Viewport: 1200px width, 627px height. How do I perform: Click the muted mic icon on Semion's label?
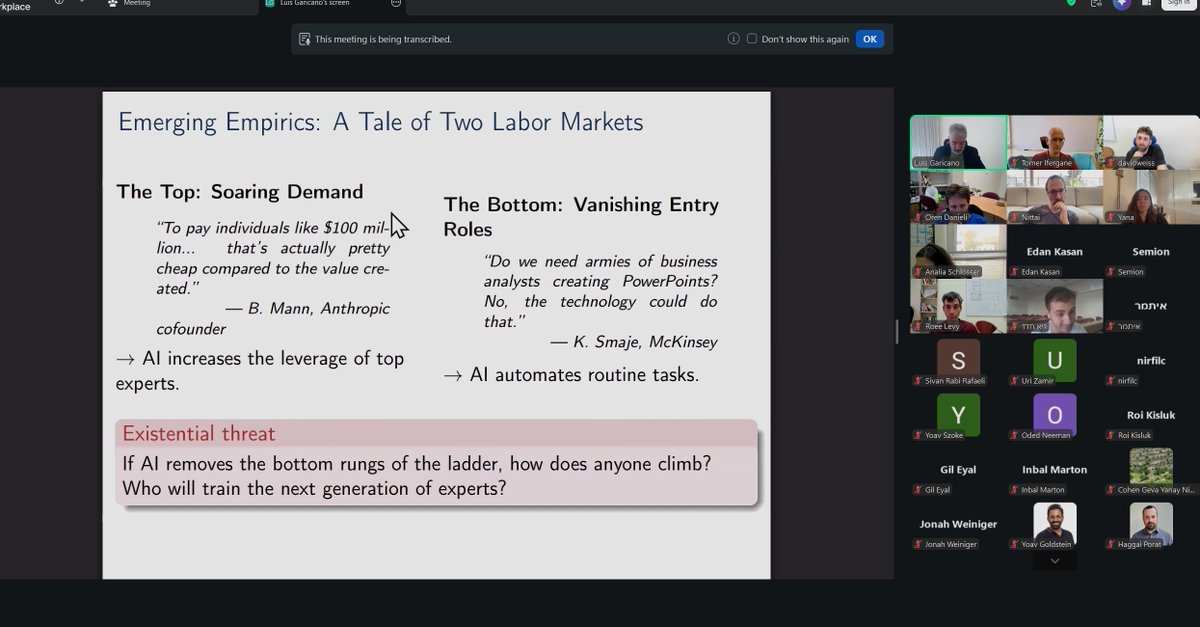pos(1111,272)
